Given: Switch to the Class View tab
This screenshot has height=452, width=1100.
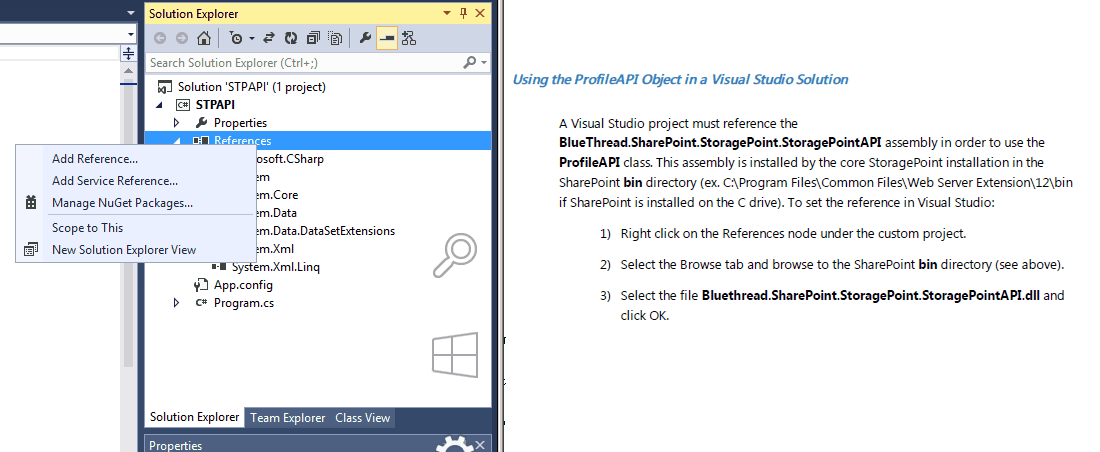Looking at the screenshot, I should click(363, 418).
